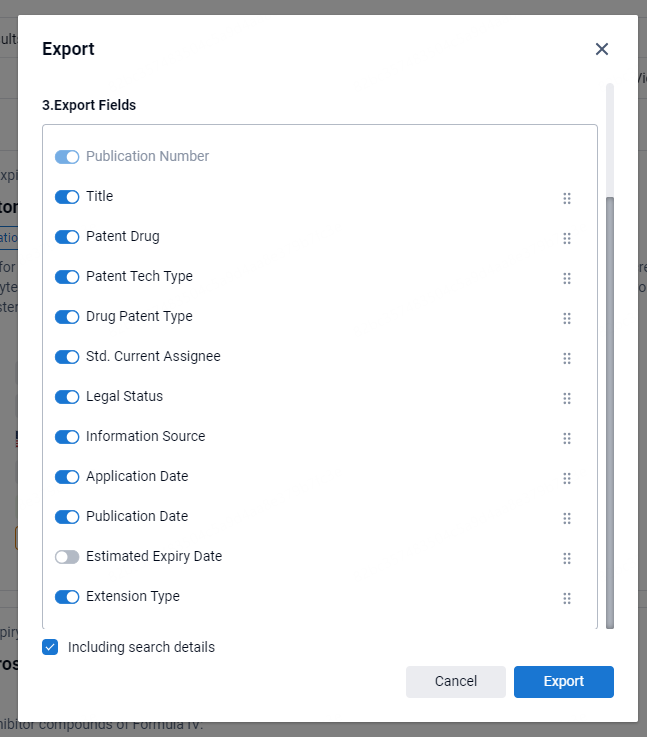Toggle off the Publication Date field
647x737 pixels.
click(67, 517)
